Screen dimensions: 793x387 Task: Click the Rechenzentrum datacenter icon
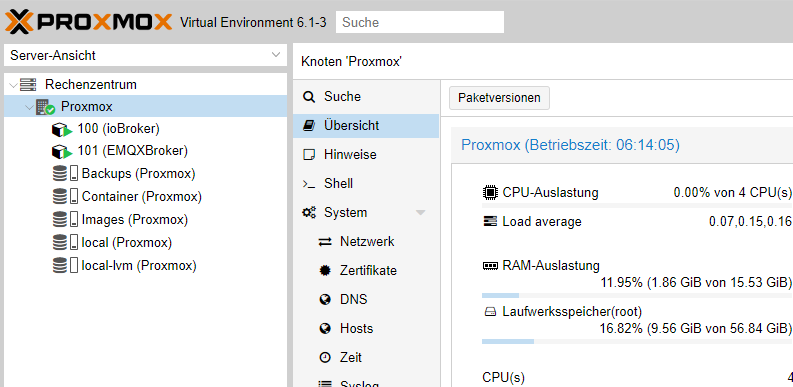pyautogui.click(x=28, y=84)
